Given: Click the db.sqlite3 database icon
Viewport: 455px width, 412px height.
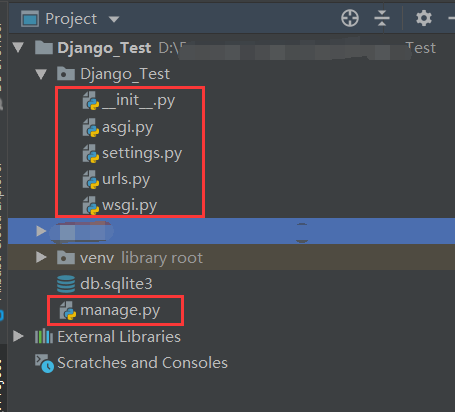Looking at the screenshot, I should point(66,284).
